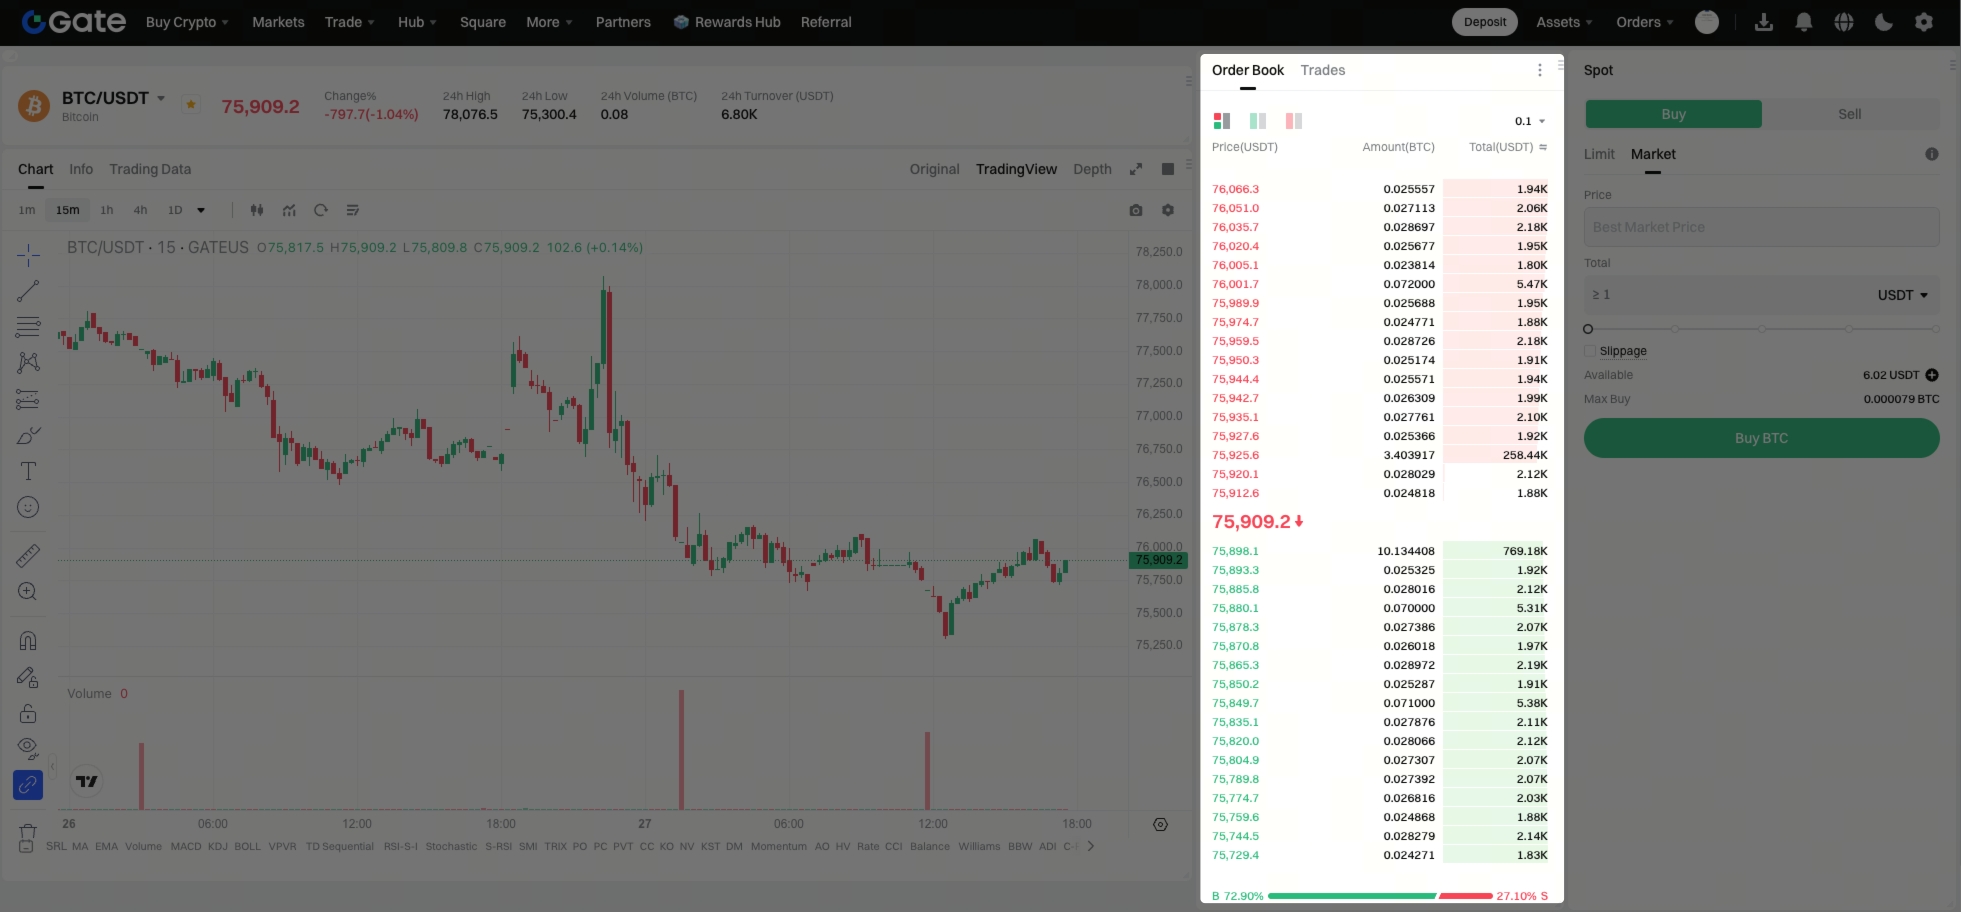Expand the 0.1 price precision dropdown

pyautogui.click(x=1530, y=121)
